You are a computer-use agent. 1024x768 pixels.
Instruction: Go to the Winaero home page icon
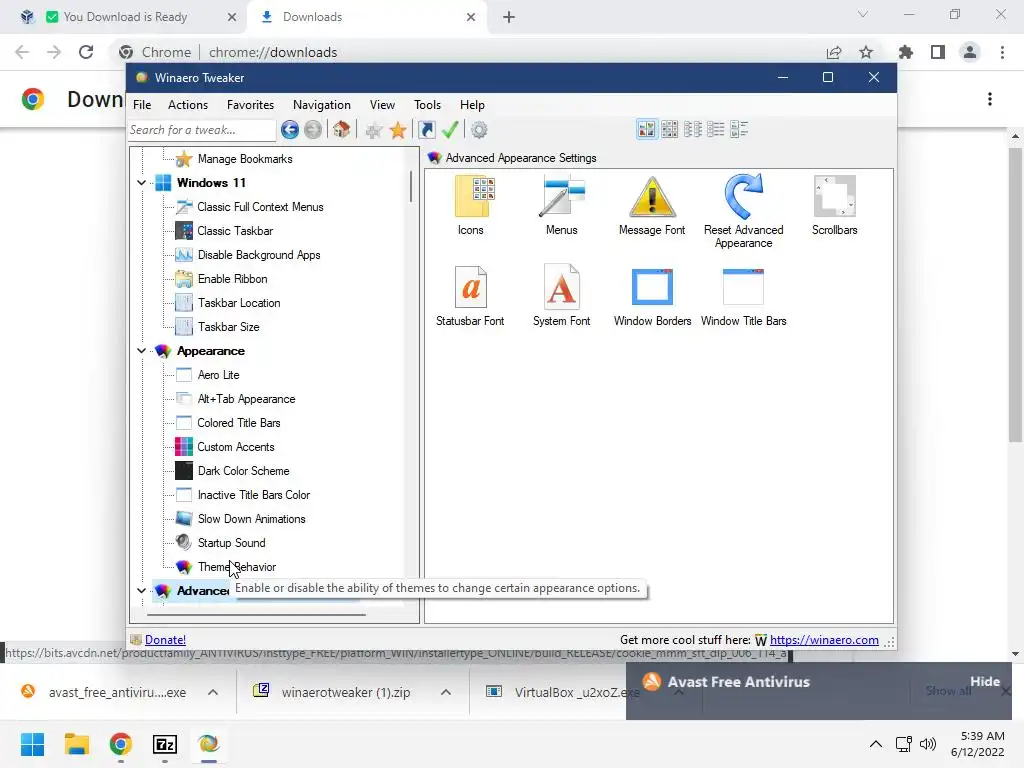(x=342, y=130)
